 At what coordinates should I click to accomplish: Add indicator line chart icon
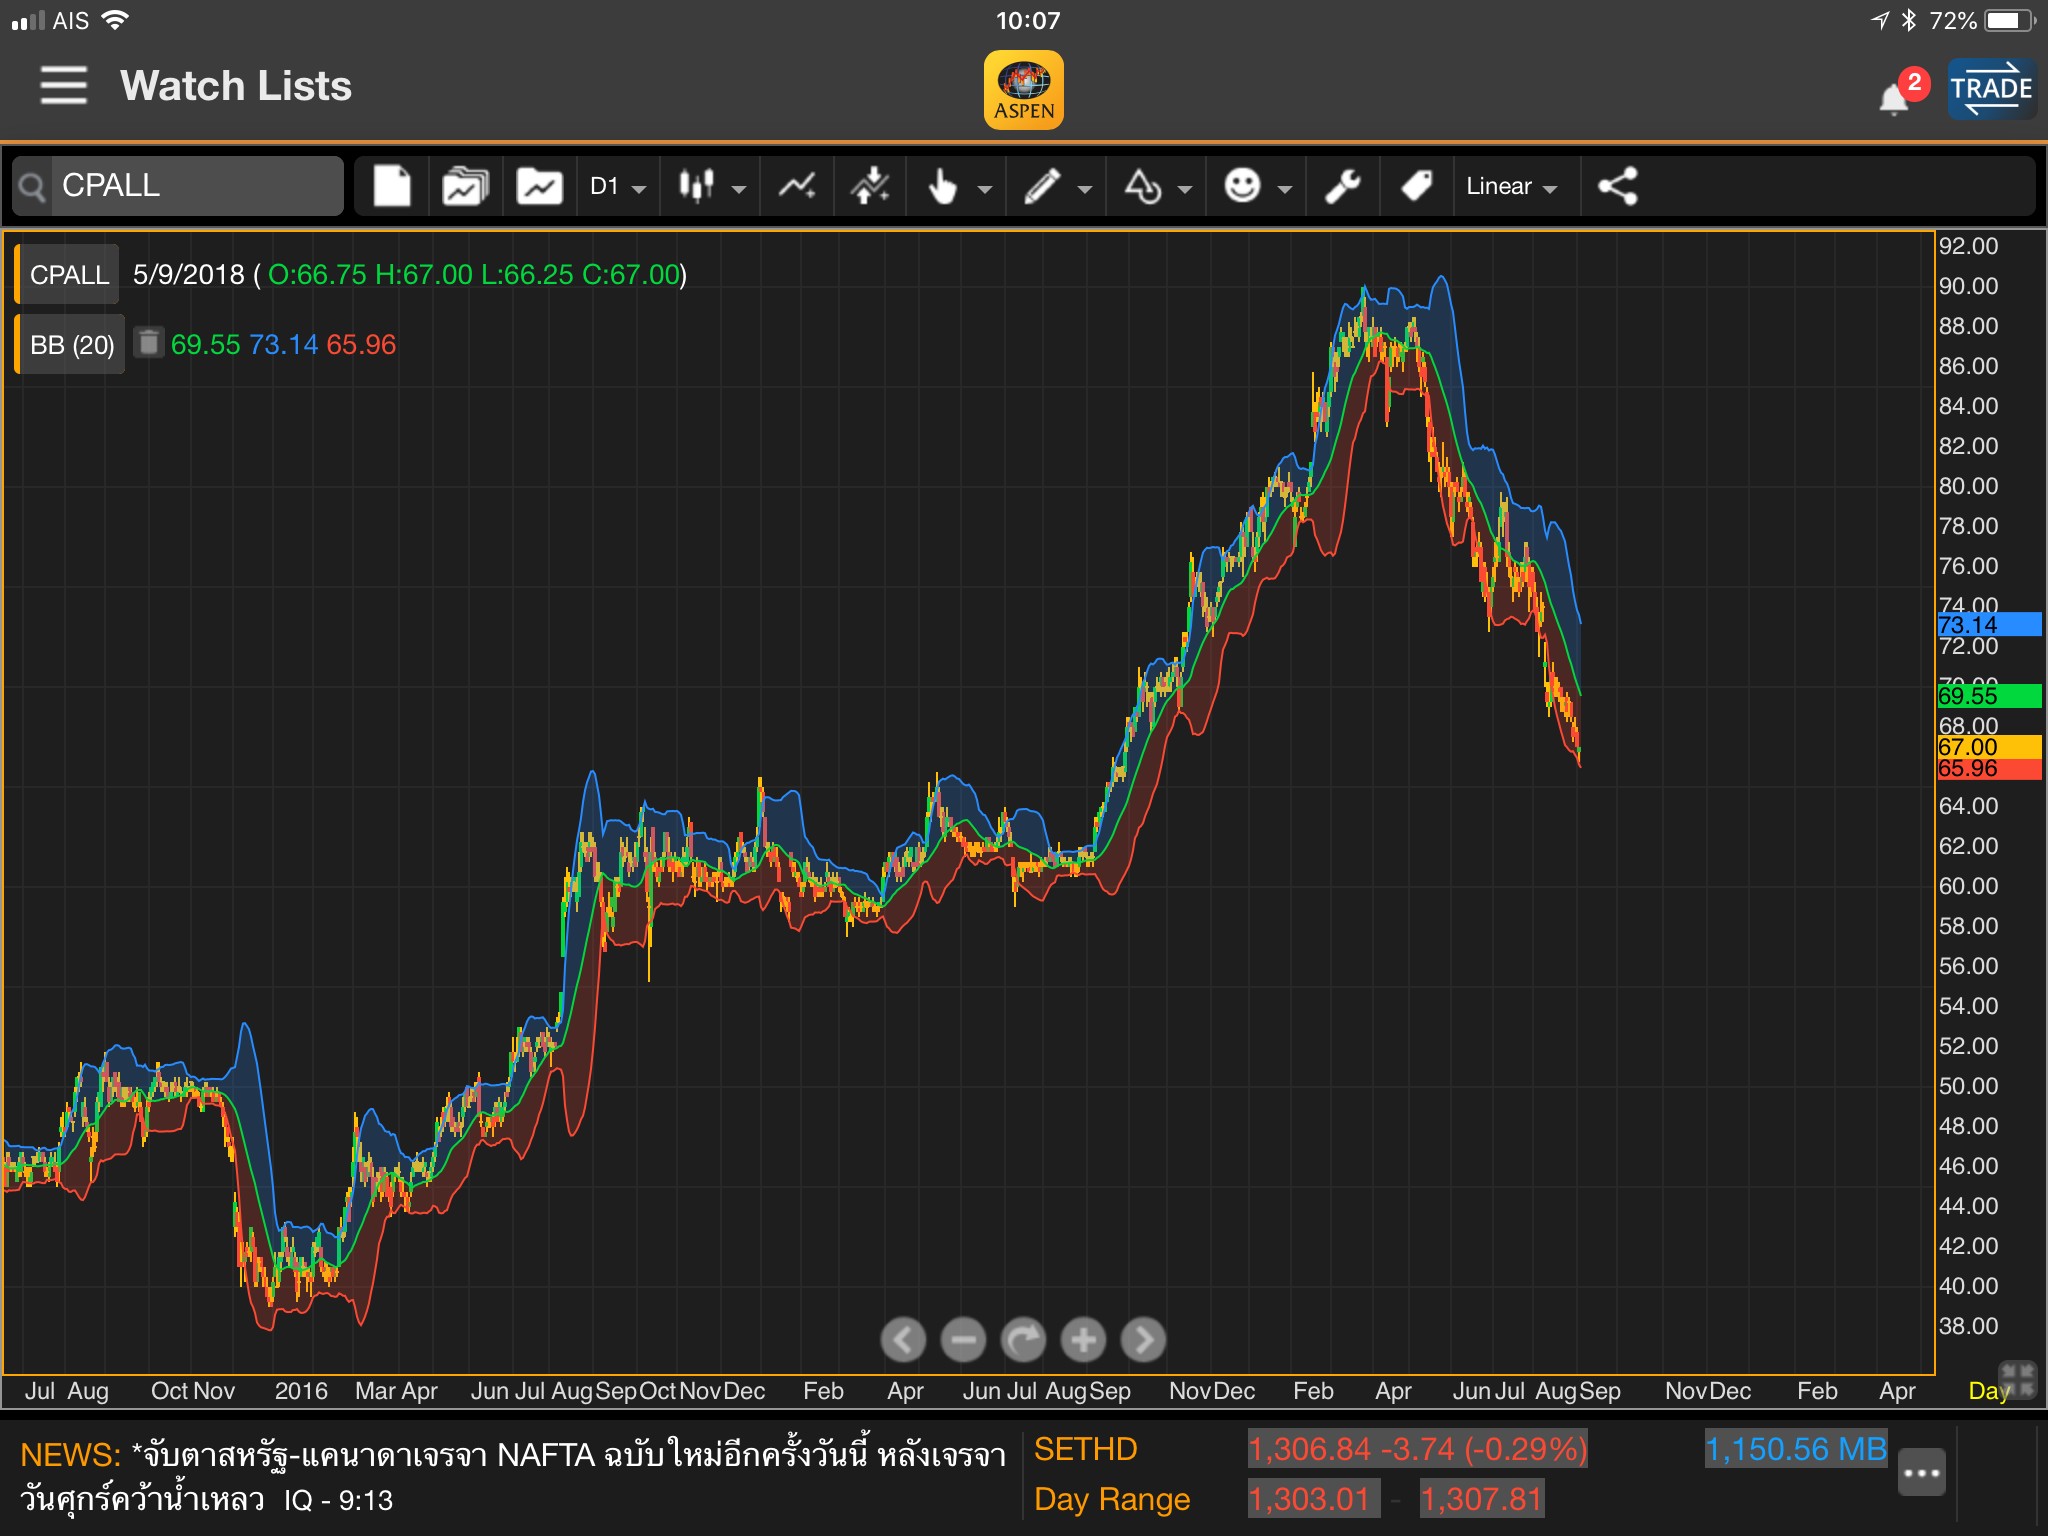[x=797, y=186]
